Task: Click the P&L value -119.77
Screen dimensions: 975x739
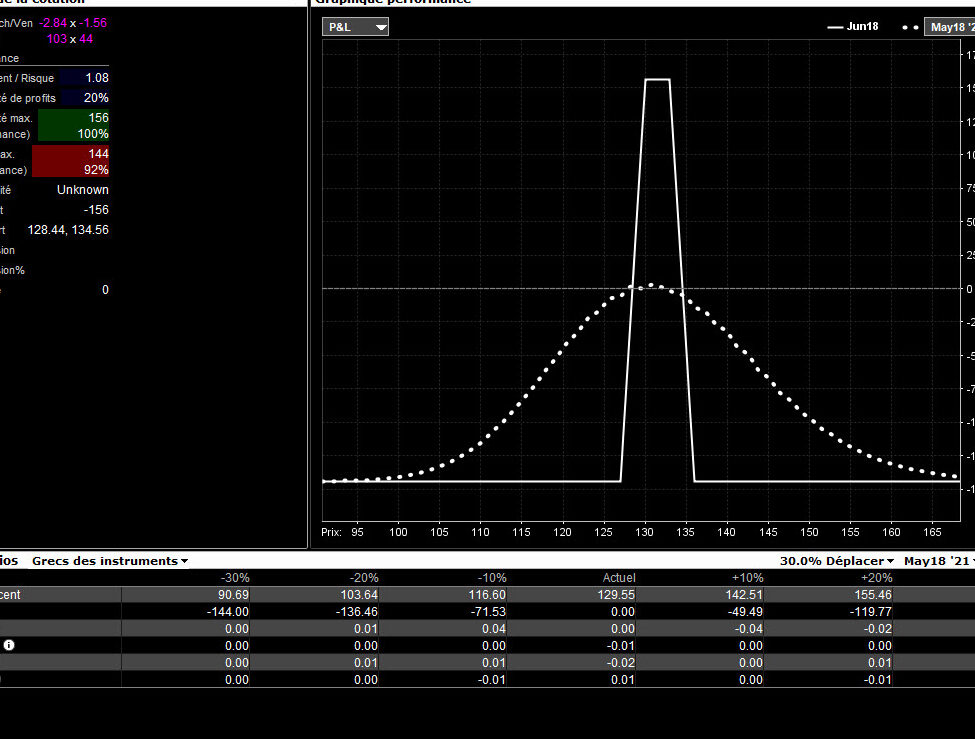Action: (870, 611)
